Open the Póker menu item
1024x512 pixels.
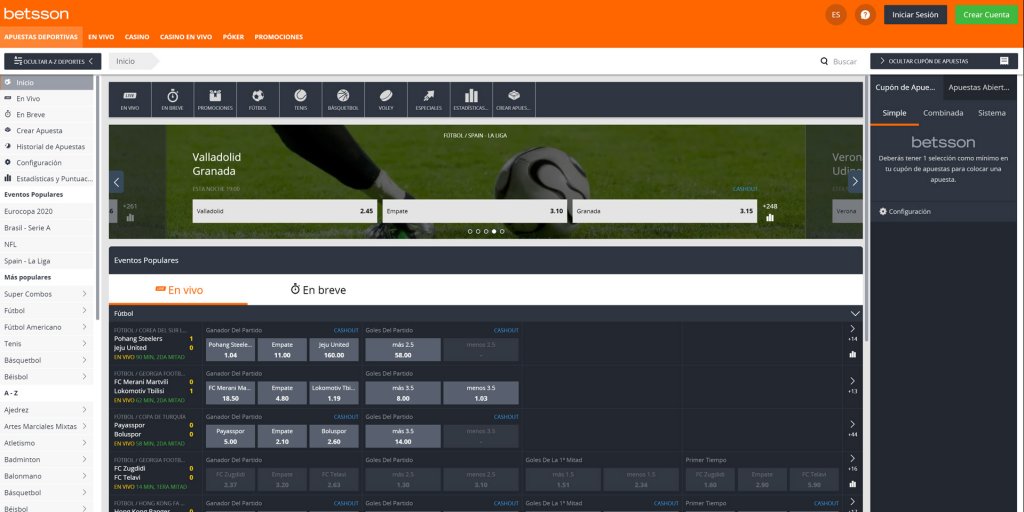[x=233, y=37]
